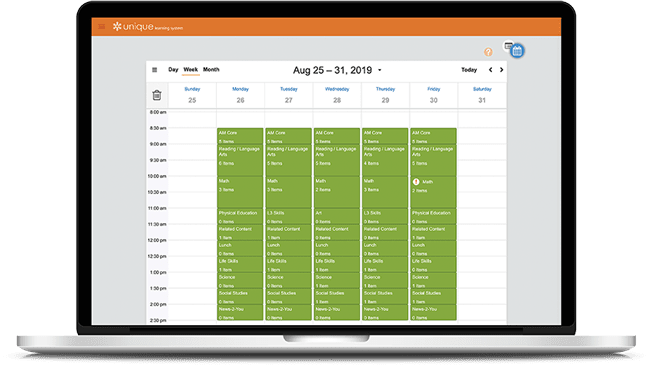Open Thursday's AM Core block
Viewport: 651px width, 365px height.
pos(385,136)
